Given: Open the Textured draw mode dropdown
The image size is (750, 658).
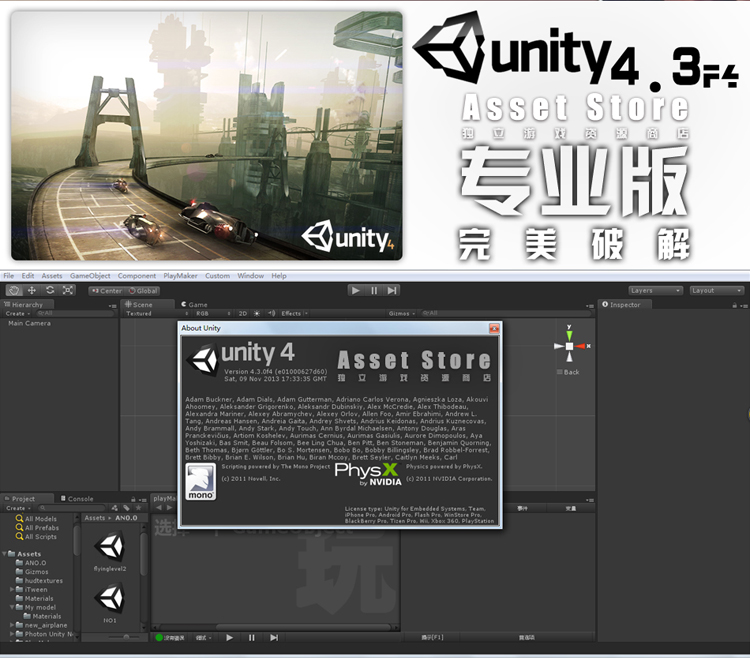Looking at the screenshot, I should click(157, 314).
